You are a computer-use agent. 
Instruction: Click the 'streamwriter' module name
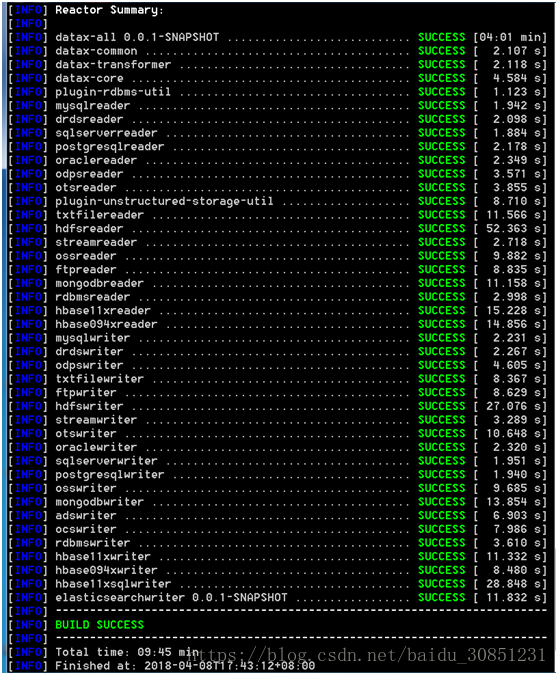pyautogui.click(x=96, y=420)
